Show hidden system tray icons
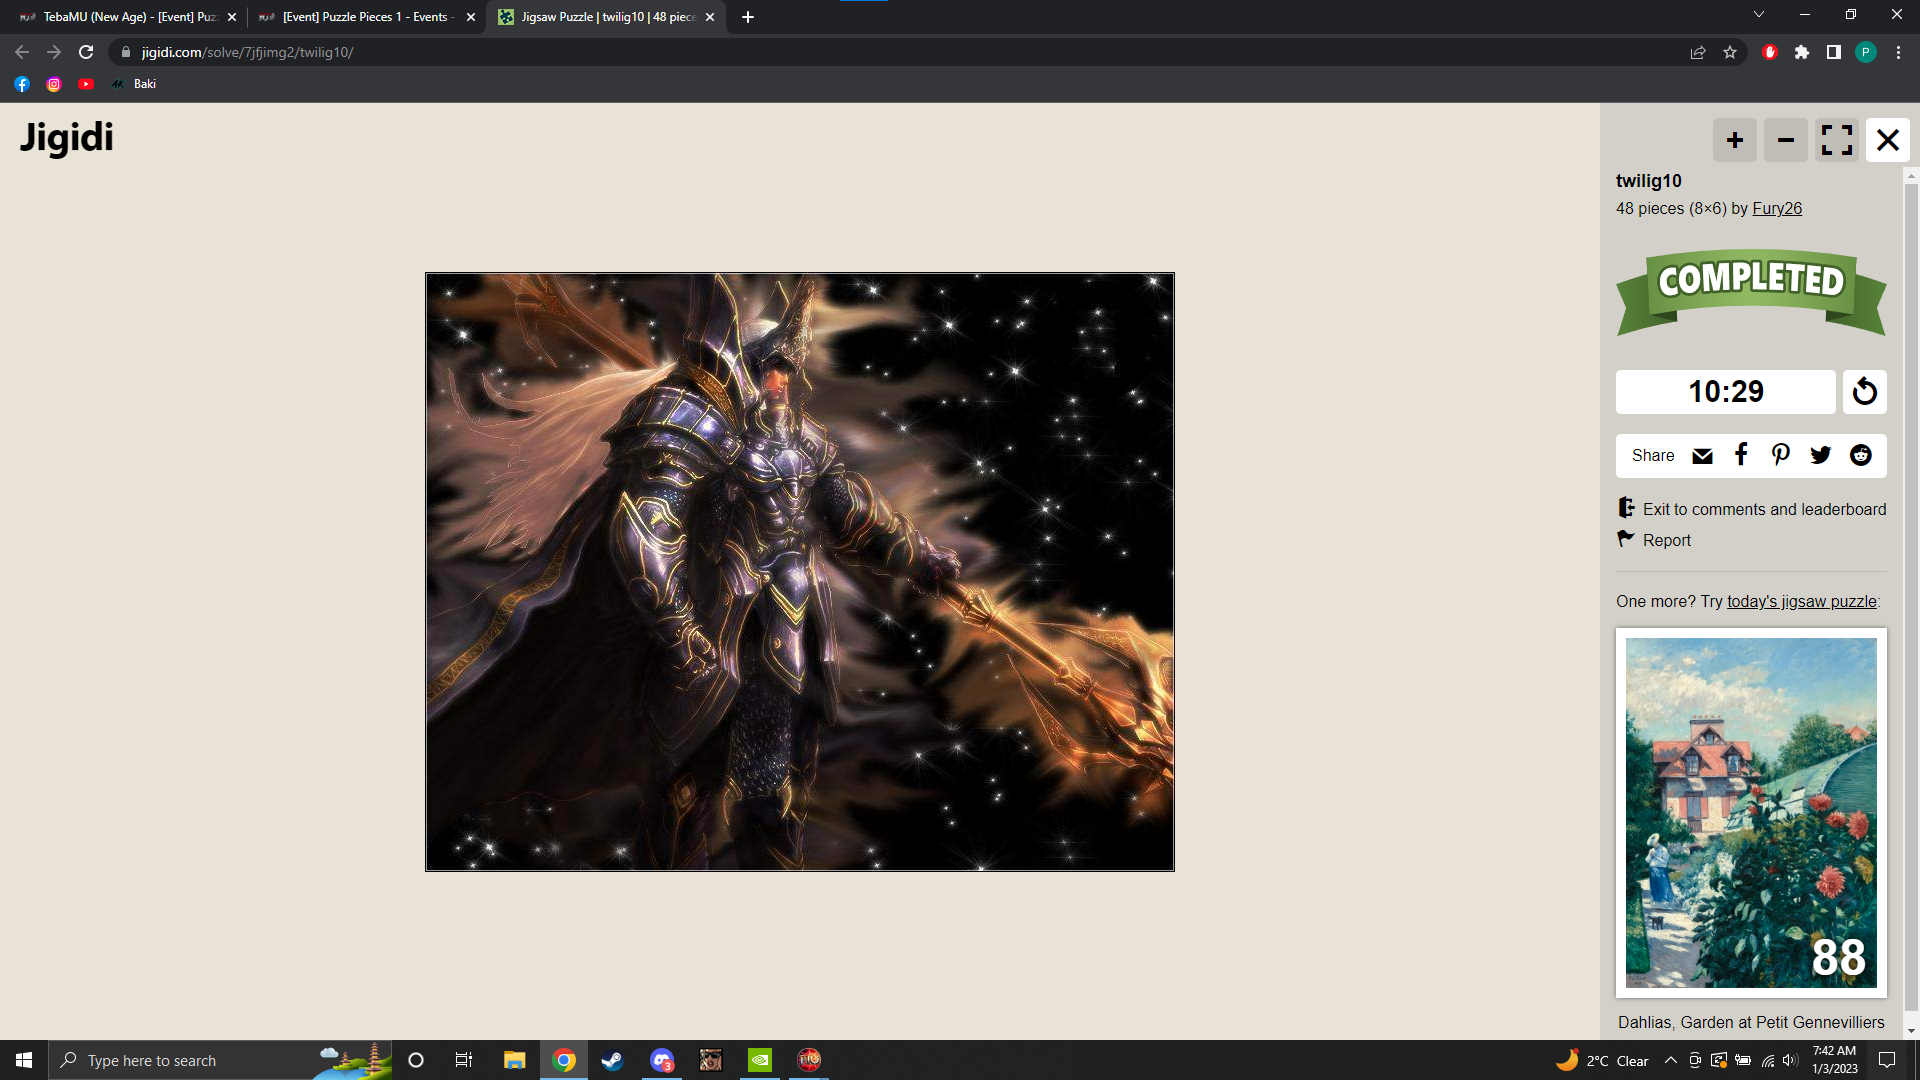The image size is (1920, 1080). pos(1671,1060)
